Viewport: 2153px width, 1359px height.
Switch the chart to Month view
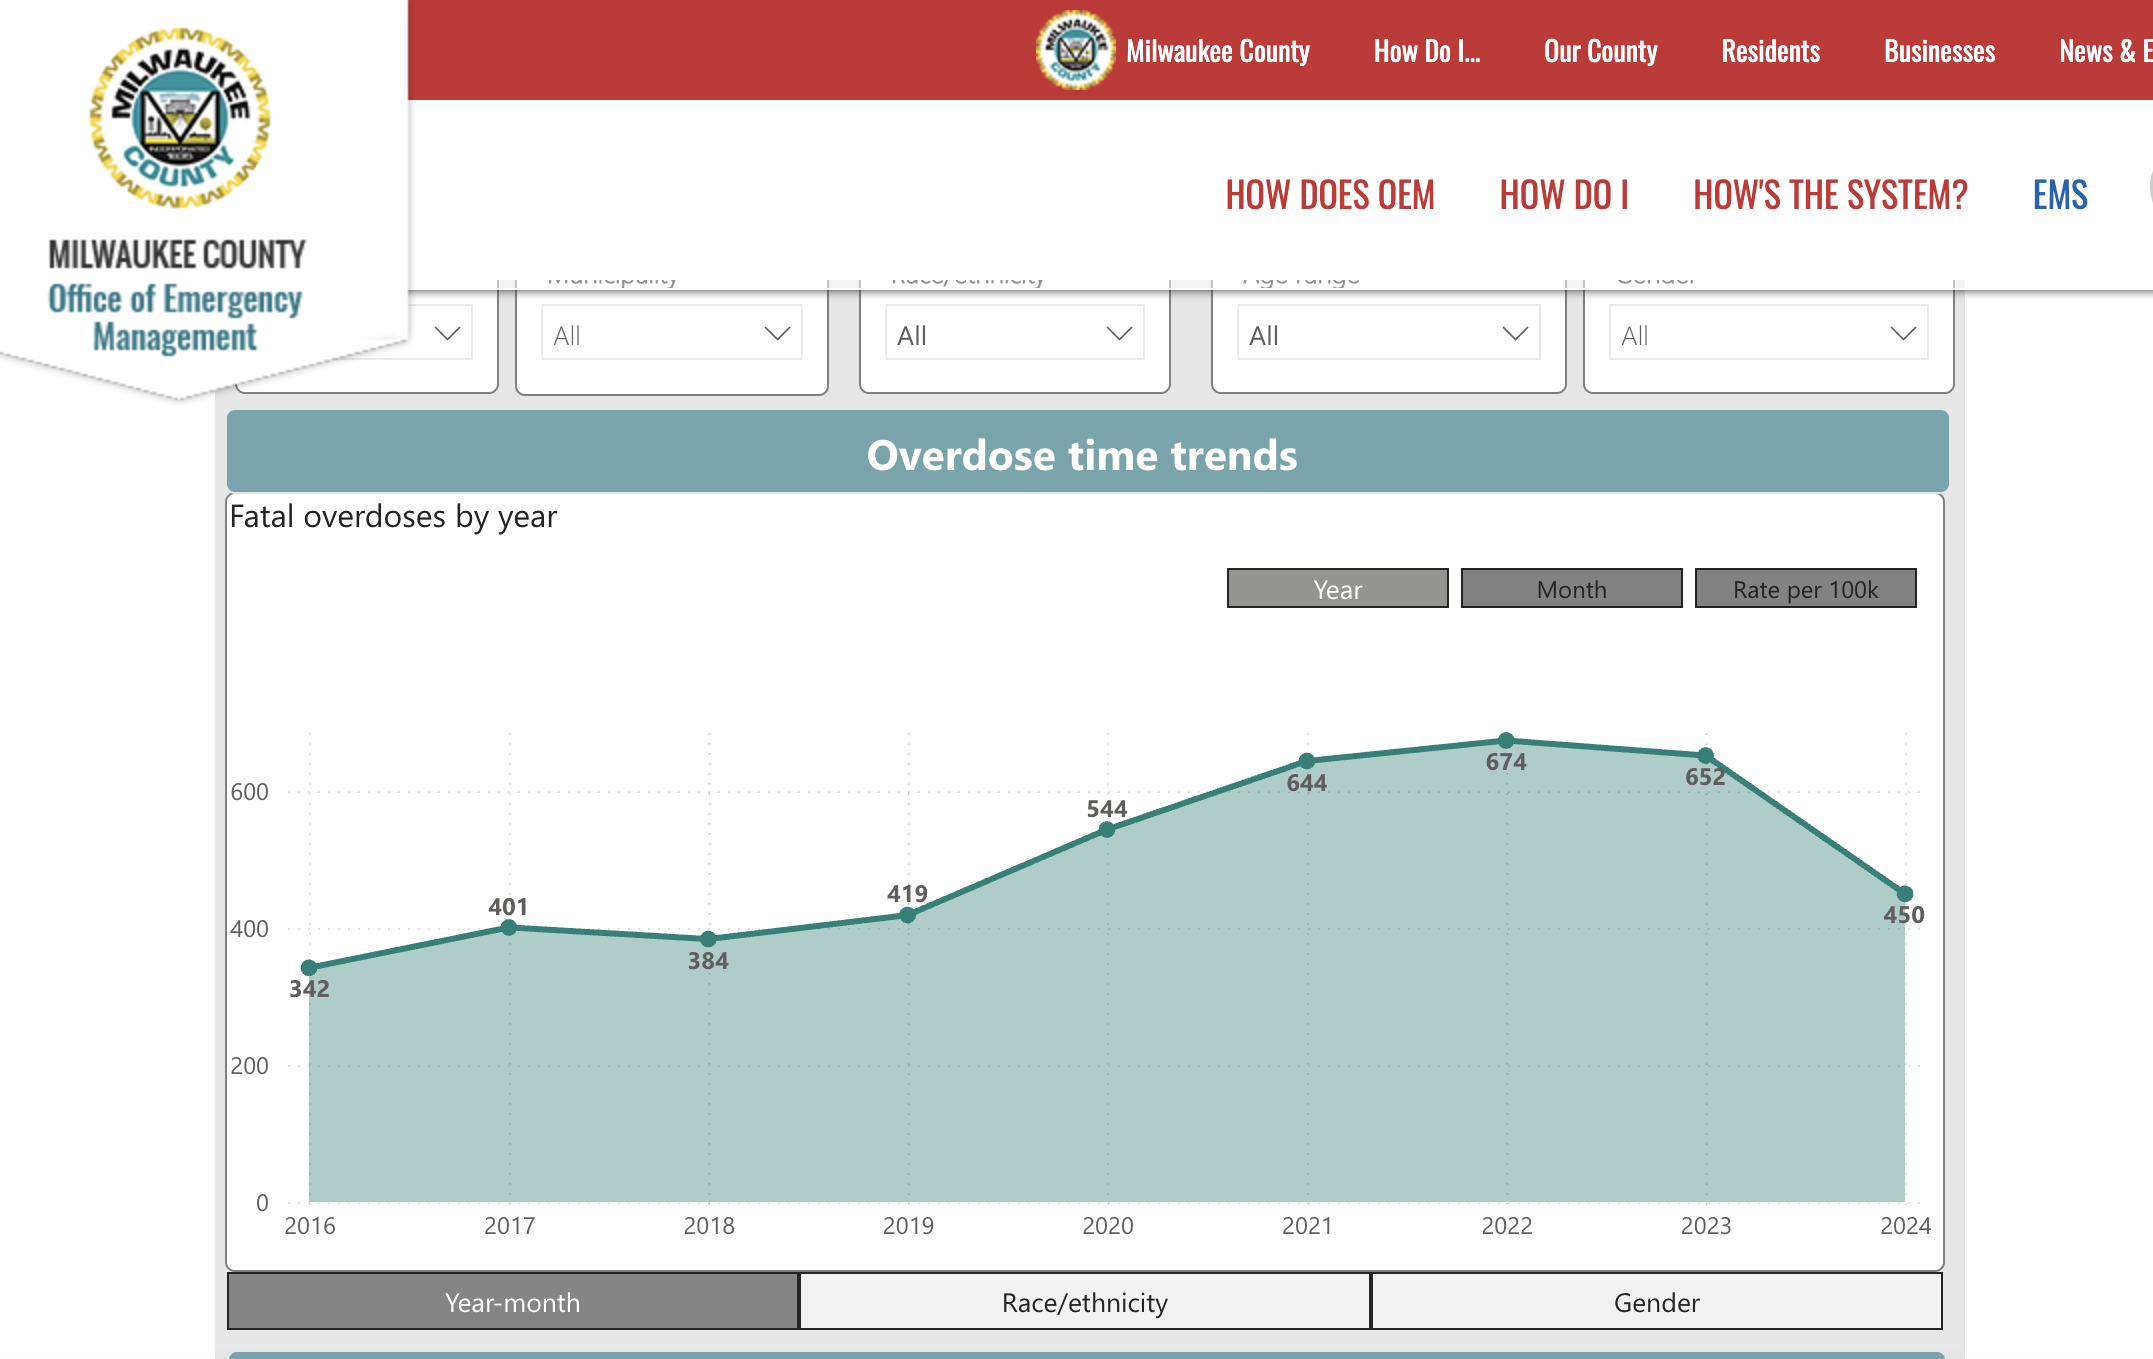coord(1571,589)
